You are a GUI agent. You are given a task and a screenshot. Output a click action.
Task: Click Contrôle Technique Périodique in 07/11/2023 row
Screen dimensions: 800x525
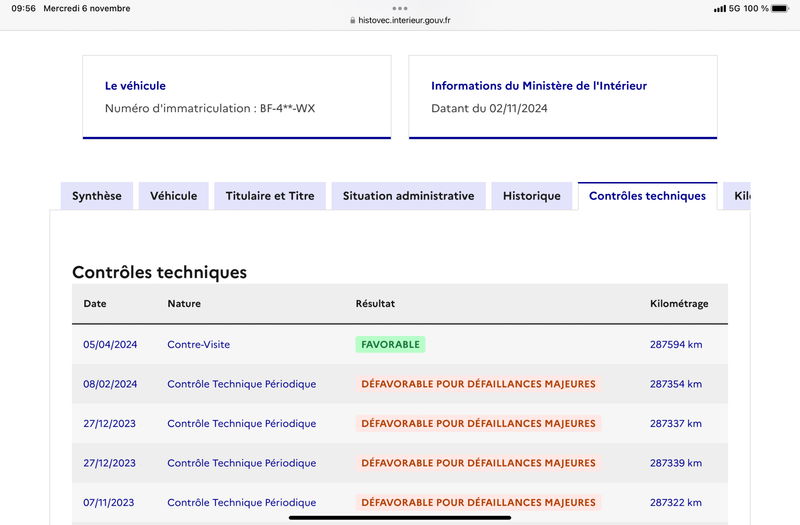[x=242, y=503]
